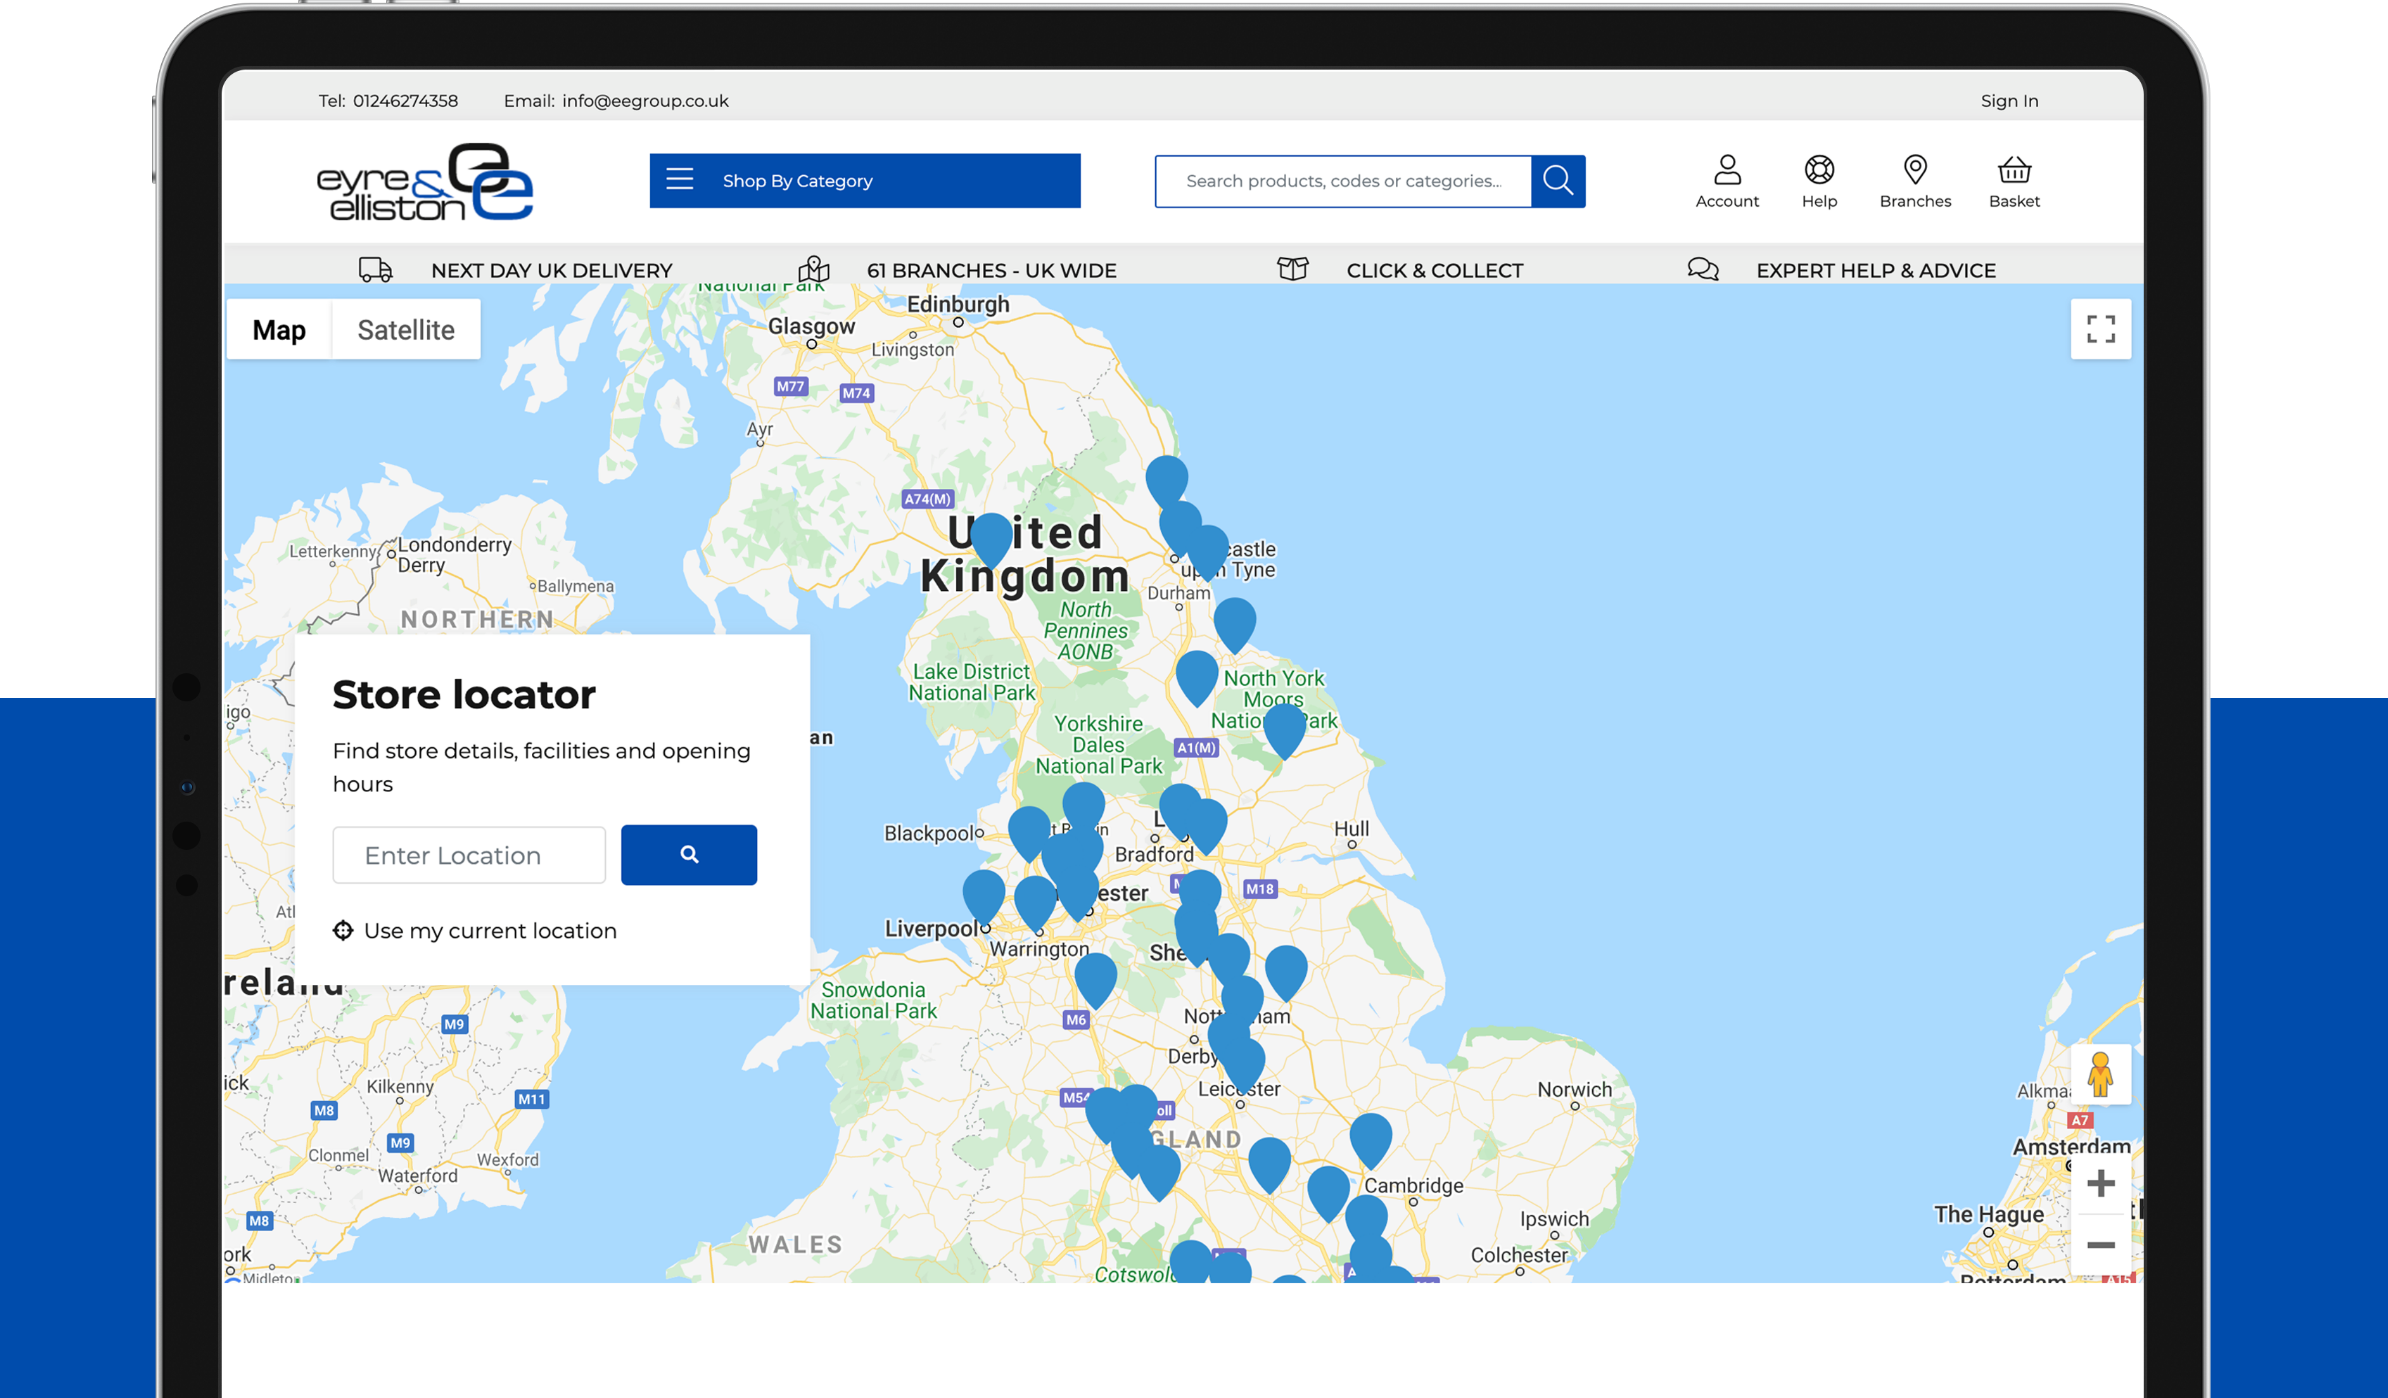This screenshot has height=1398, width=2388.
Task: Switch map to Satellite view
Action: coord(405,330)
